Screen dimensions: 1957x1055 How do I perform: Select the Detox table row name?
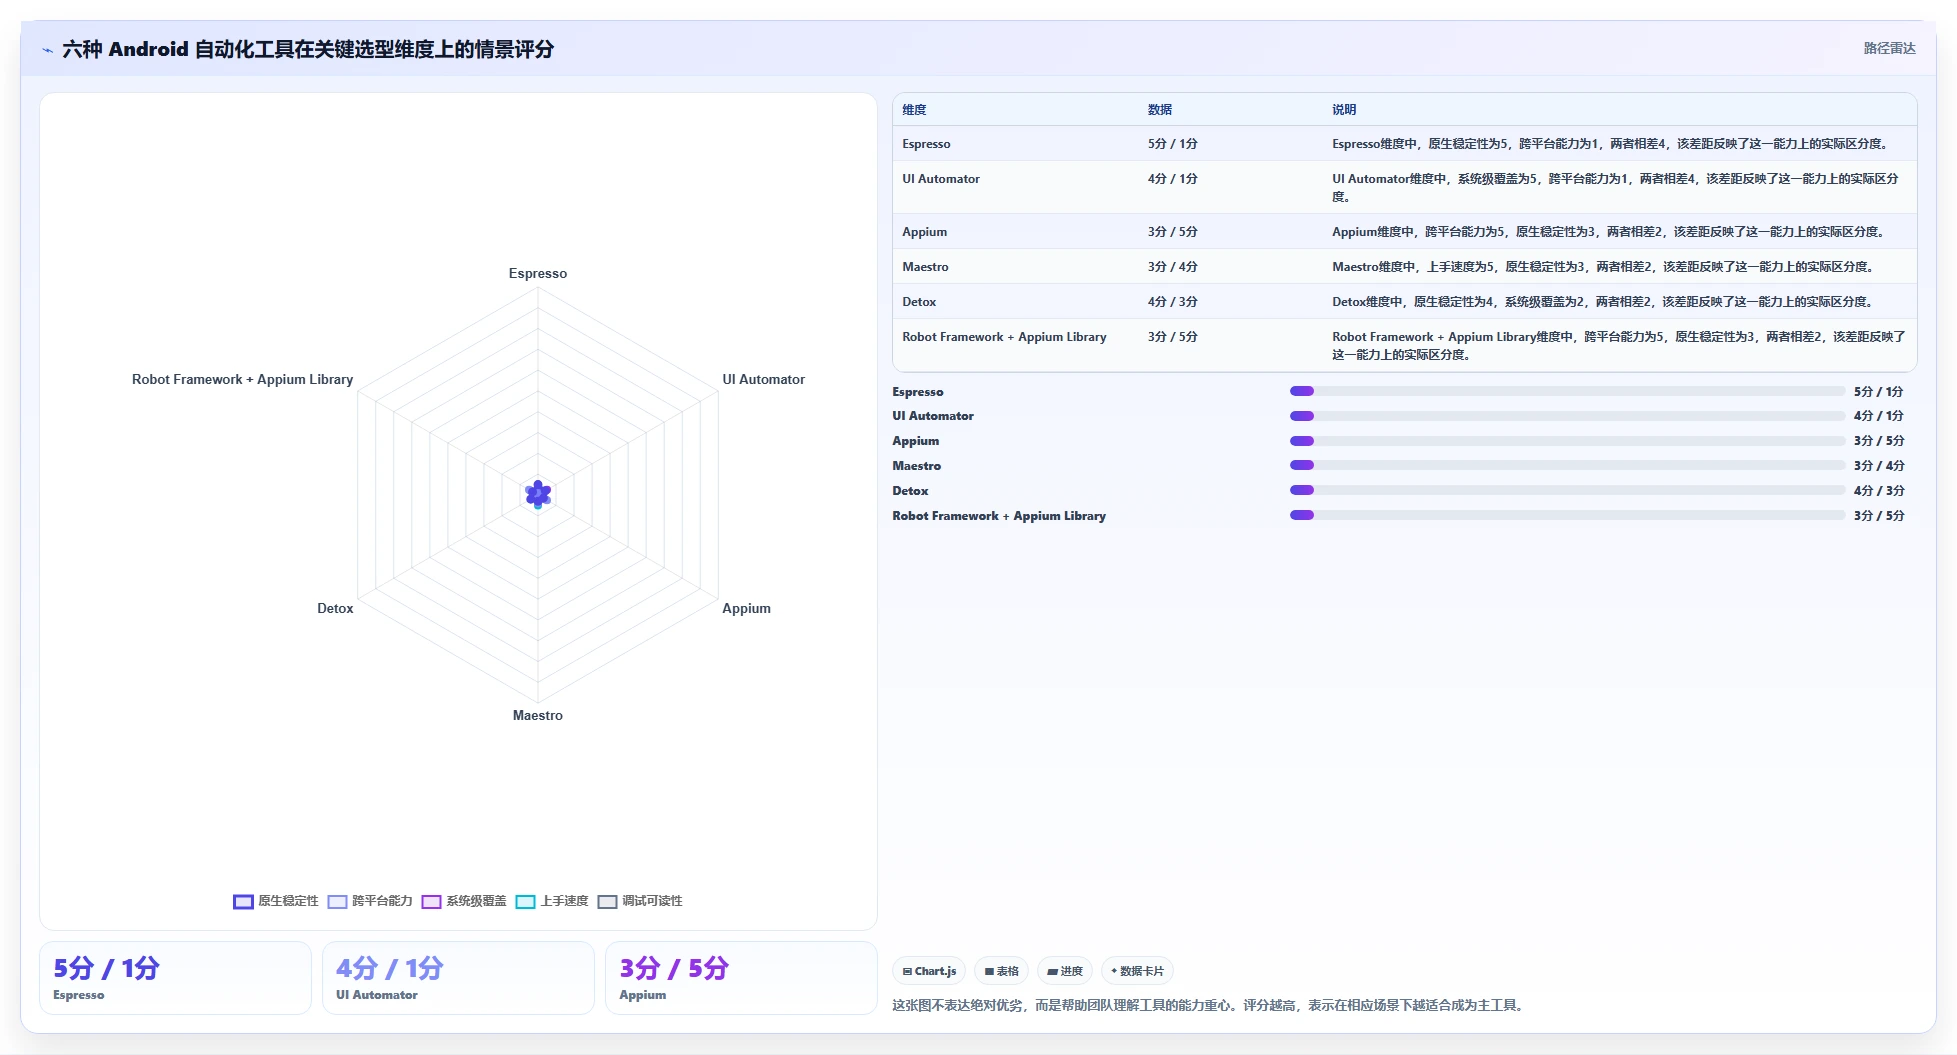pos(919,302)
